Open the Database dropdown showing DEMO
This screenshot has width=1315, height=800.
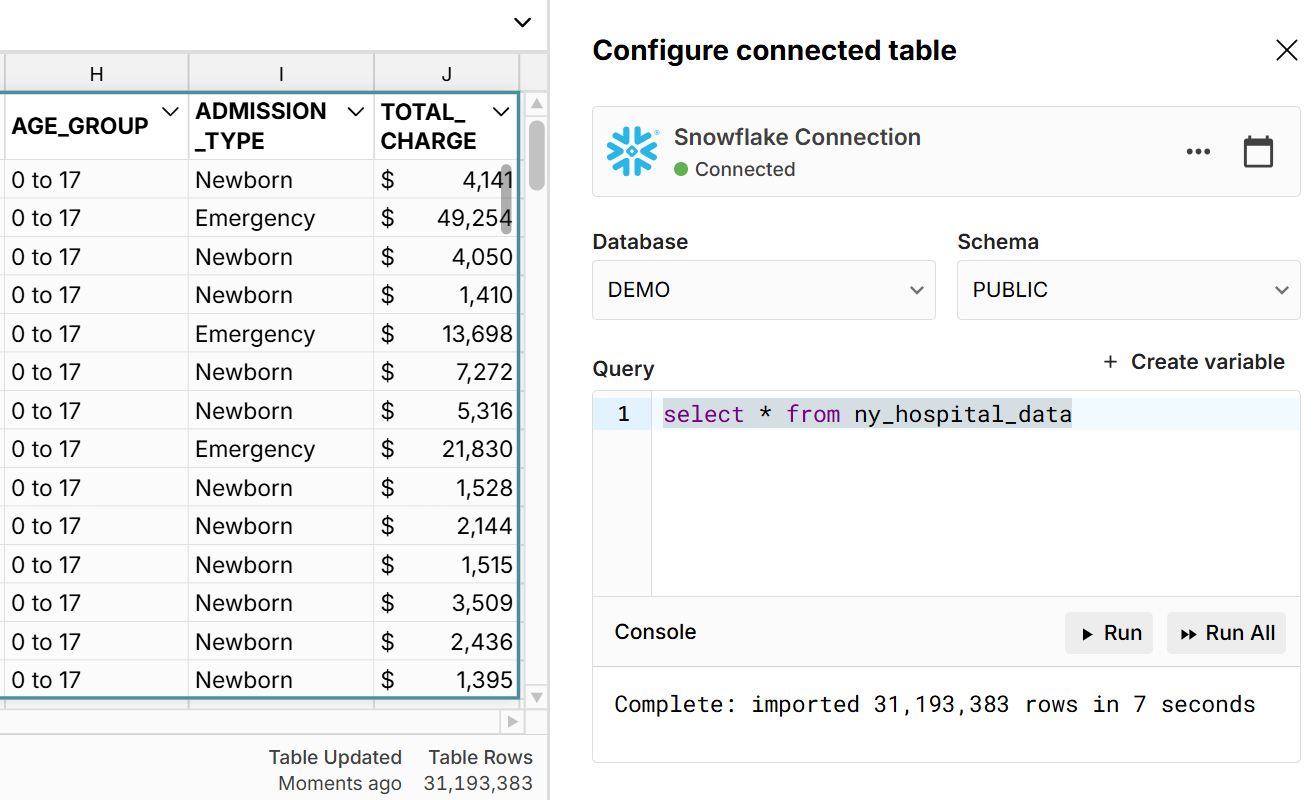pyautogui.click(x=763, y=290)
